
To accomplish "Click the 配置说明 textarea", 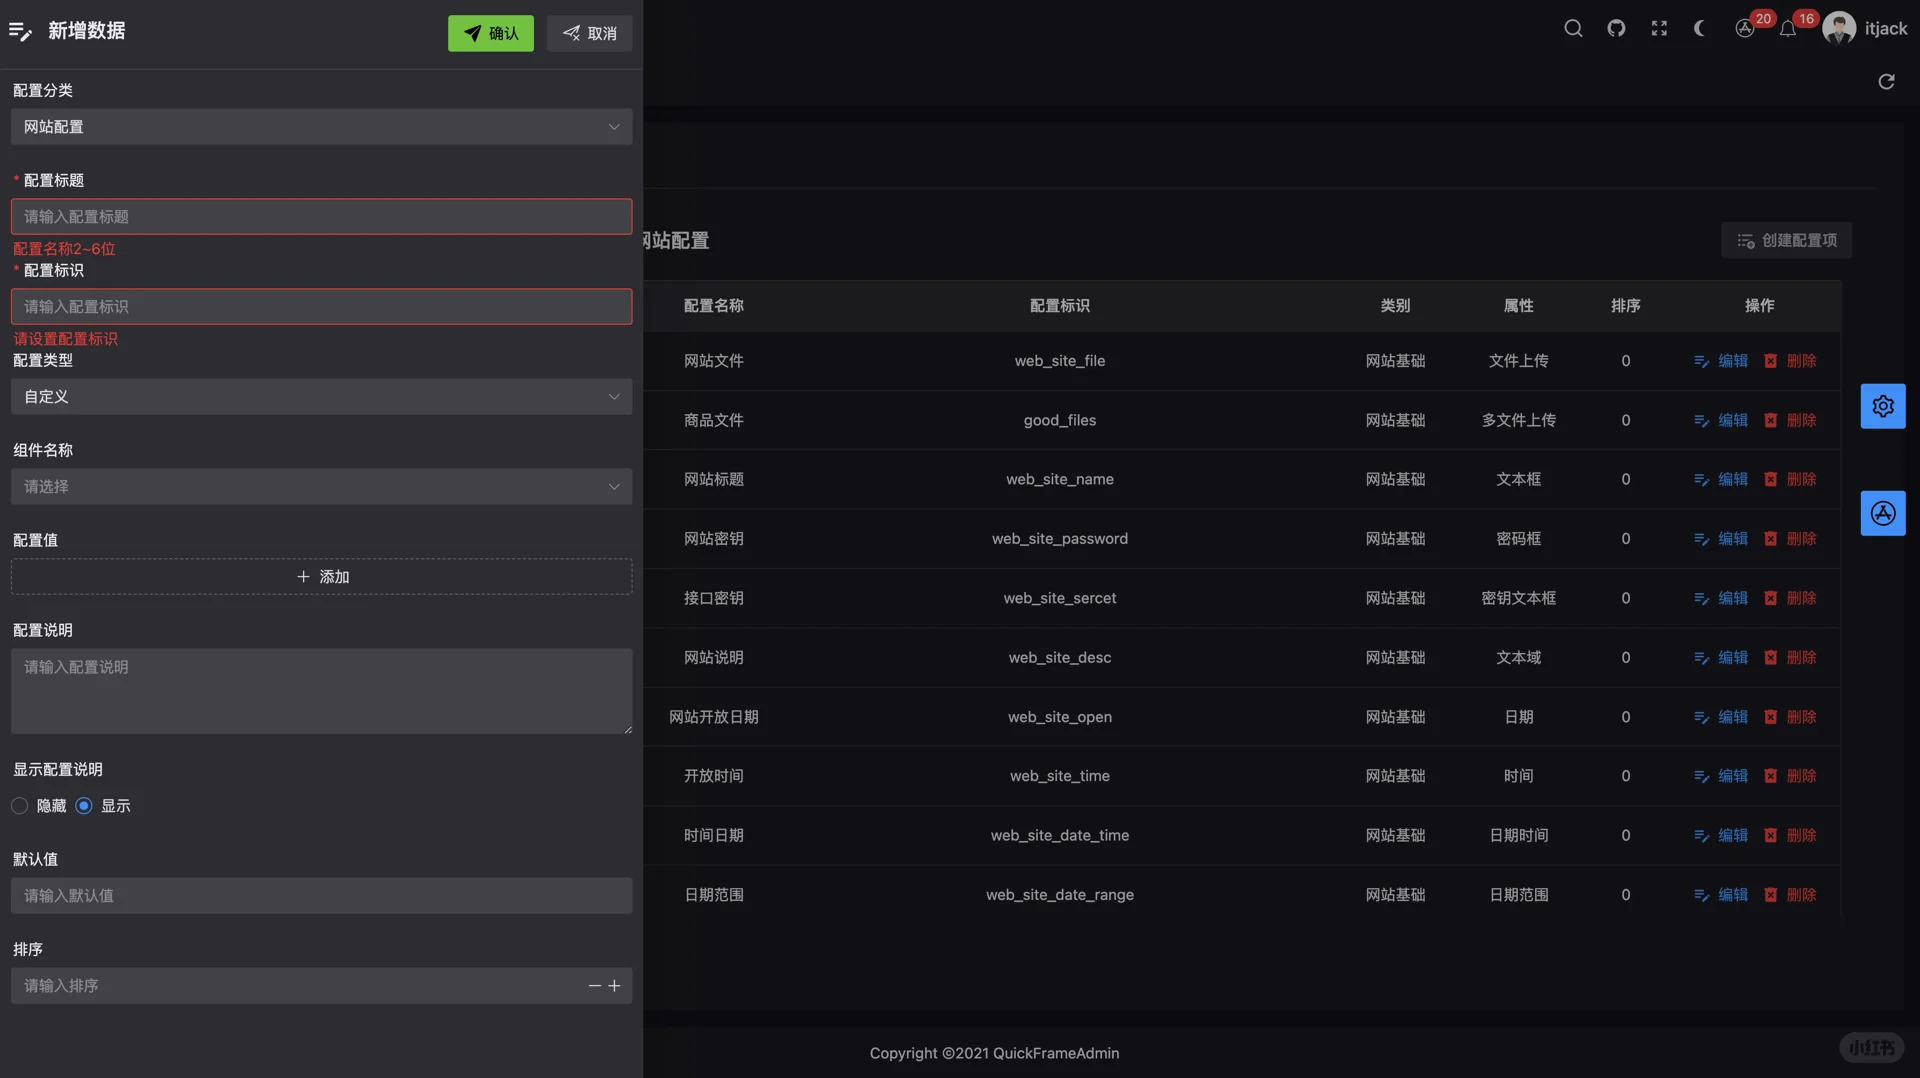I will point(321,691).
